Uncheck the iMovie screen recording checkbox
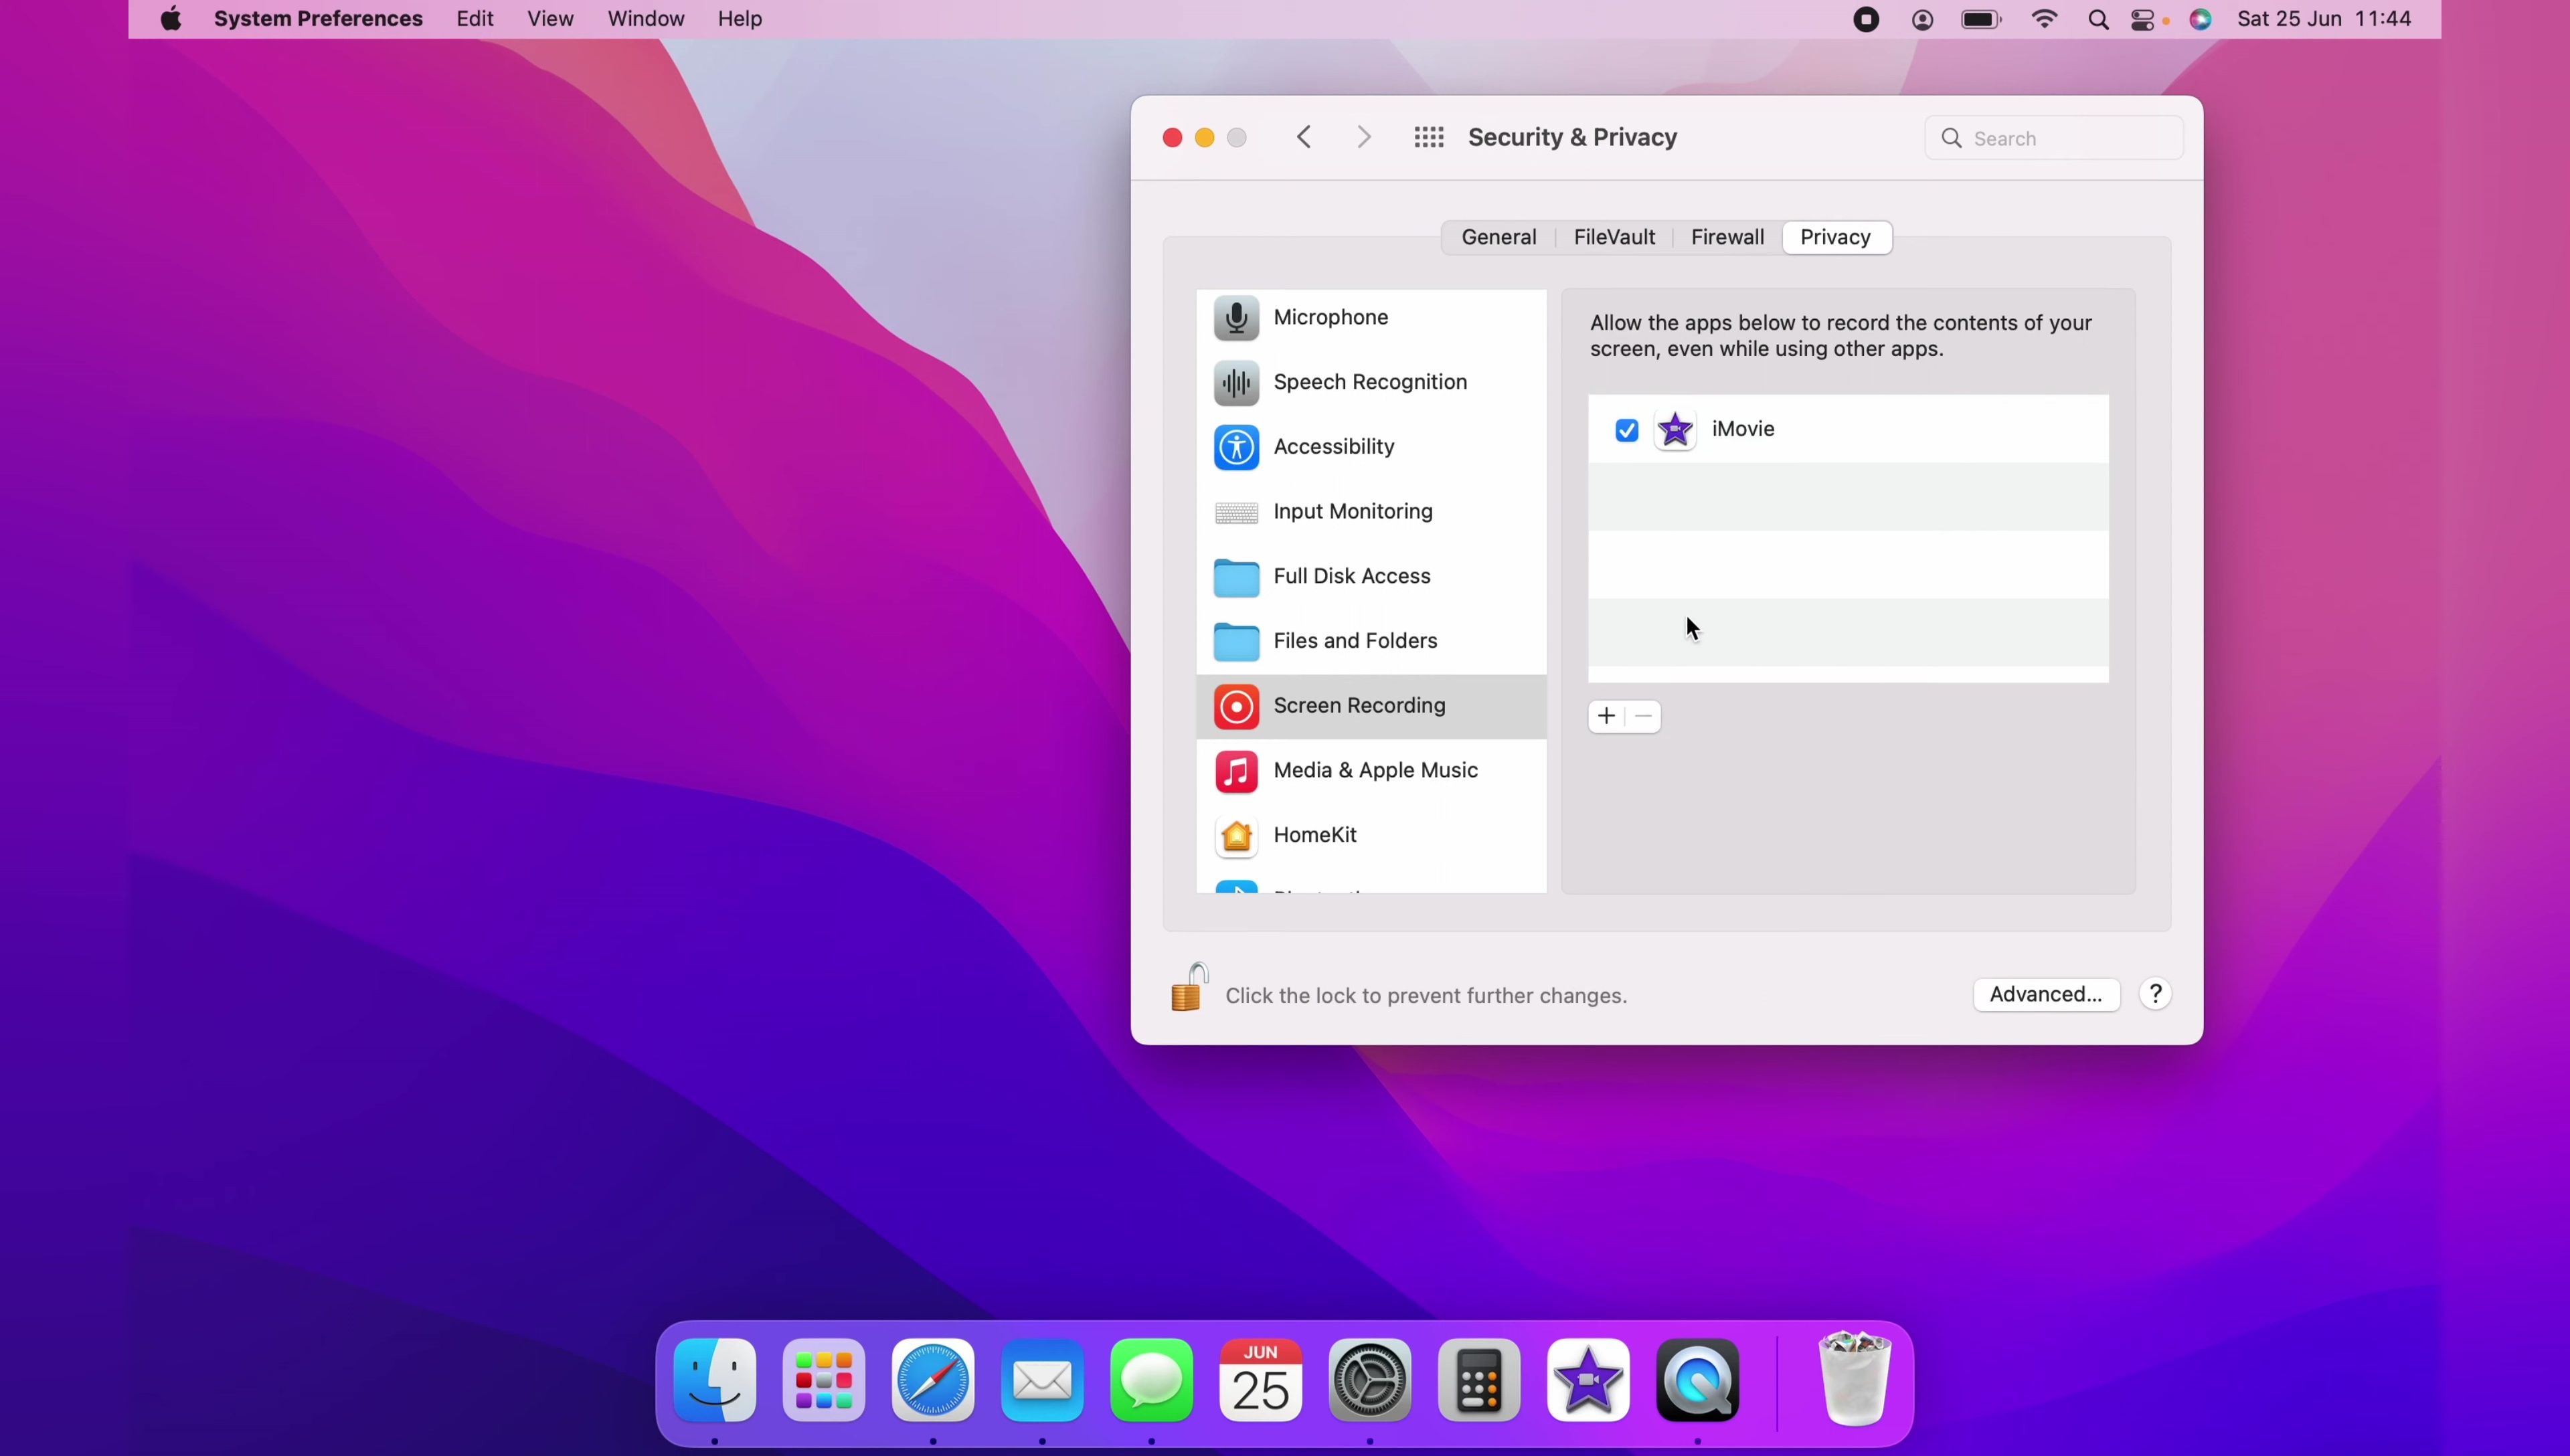 click(x=1627, y=430)
